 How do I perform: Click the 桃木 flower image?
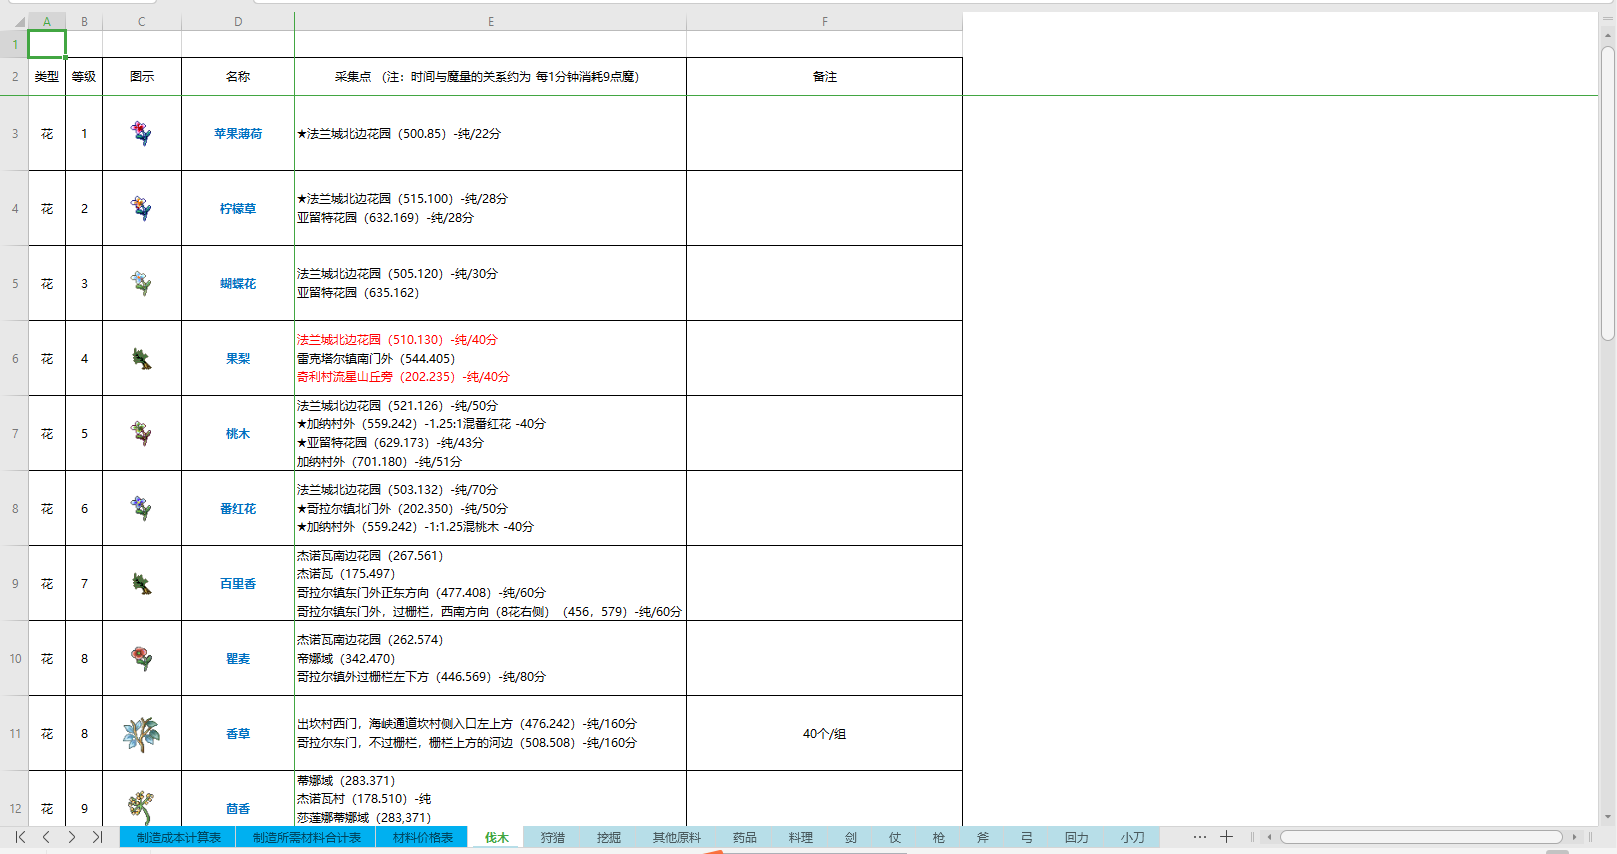(141, 433)
